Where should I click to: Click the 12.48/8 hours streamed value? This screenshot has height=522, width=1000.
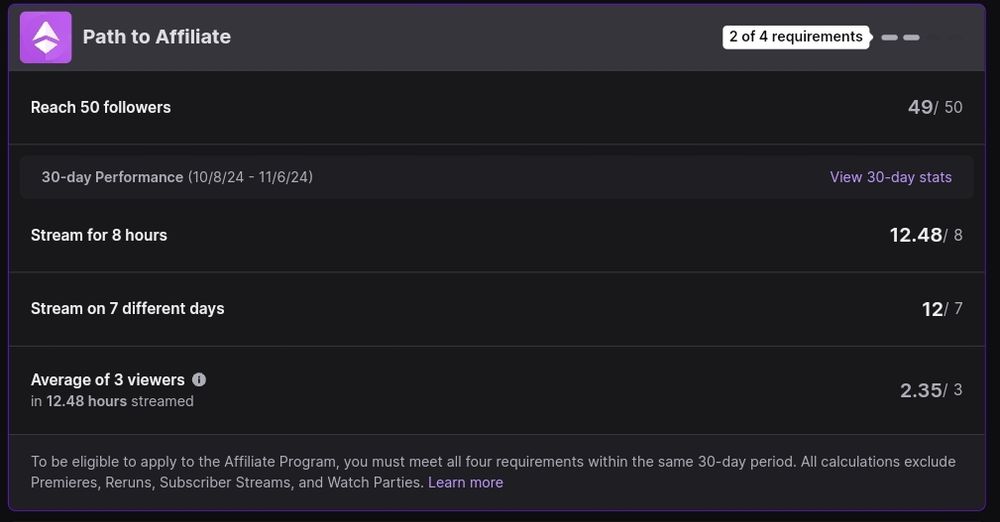point(925,235)
